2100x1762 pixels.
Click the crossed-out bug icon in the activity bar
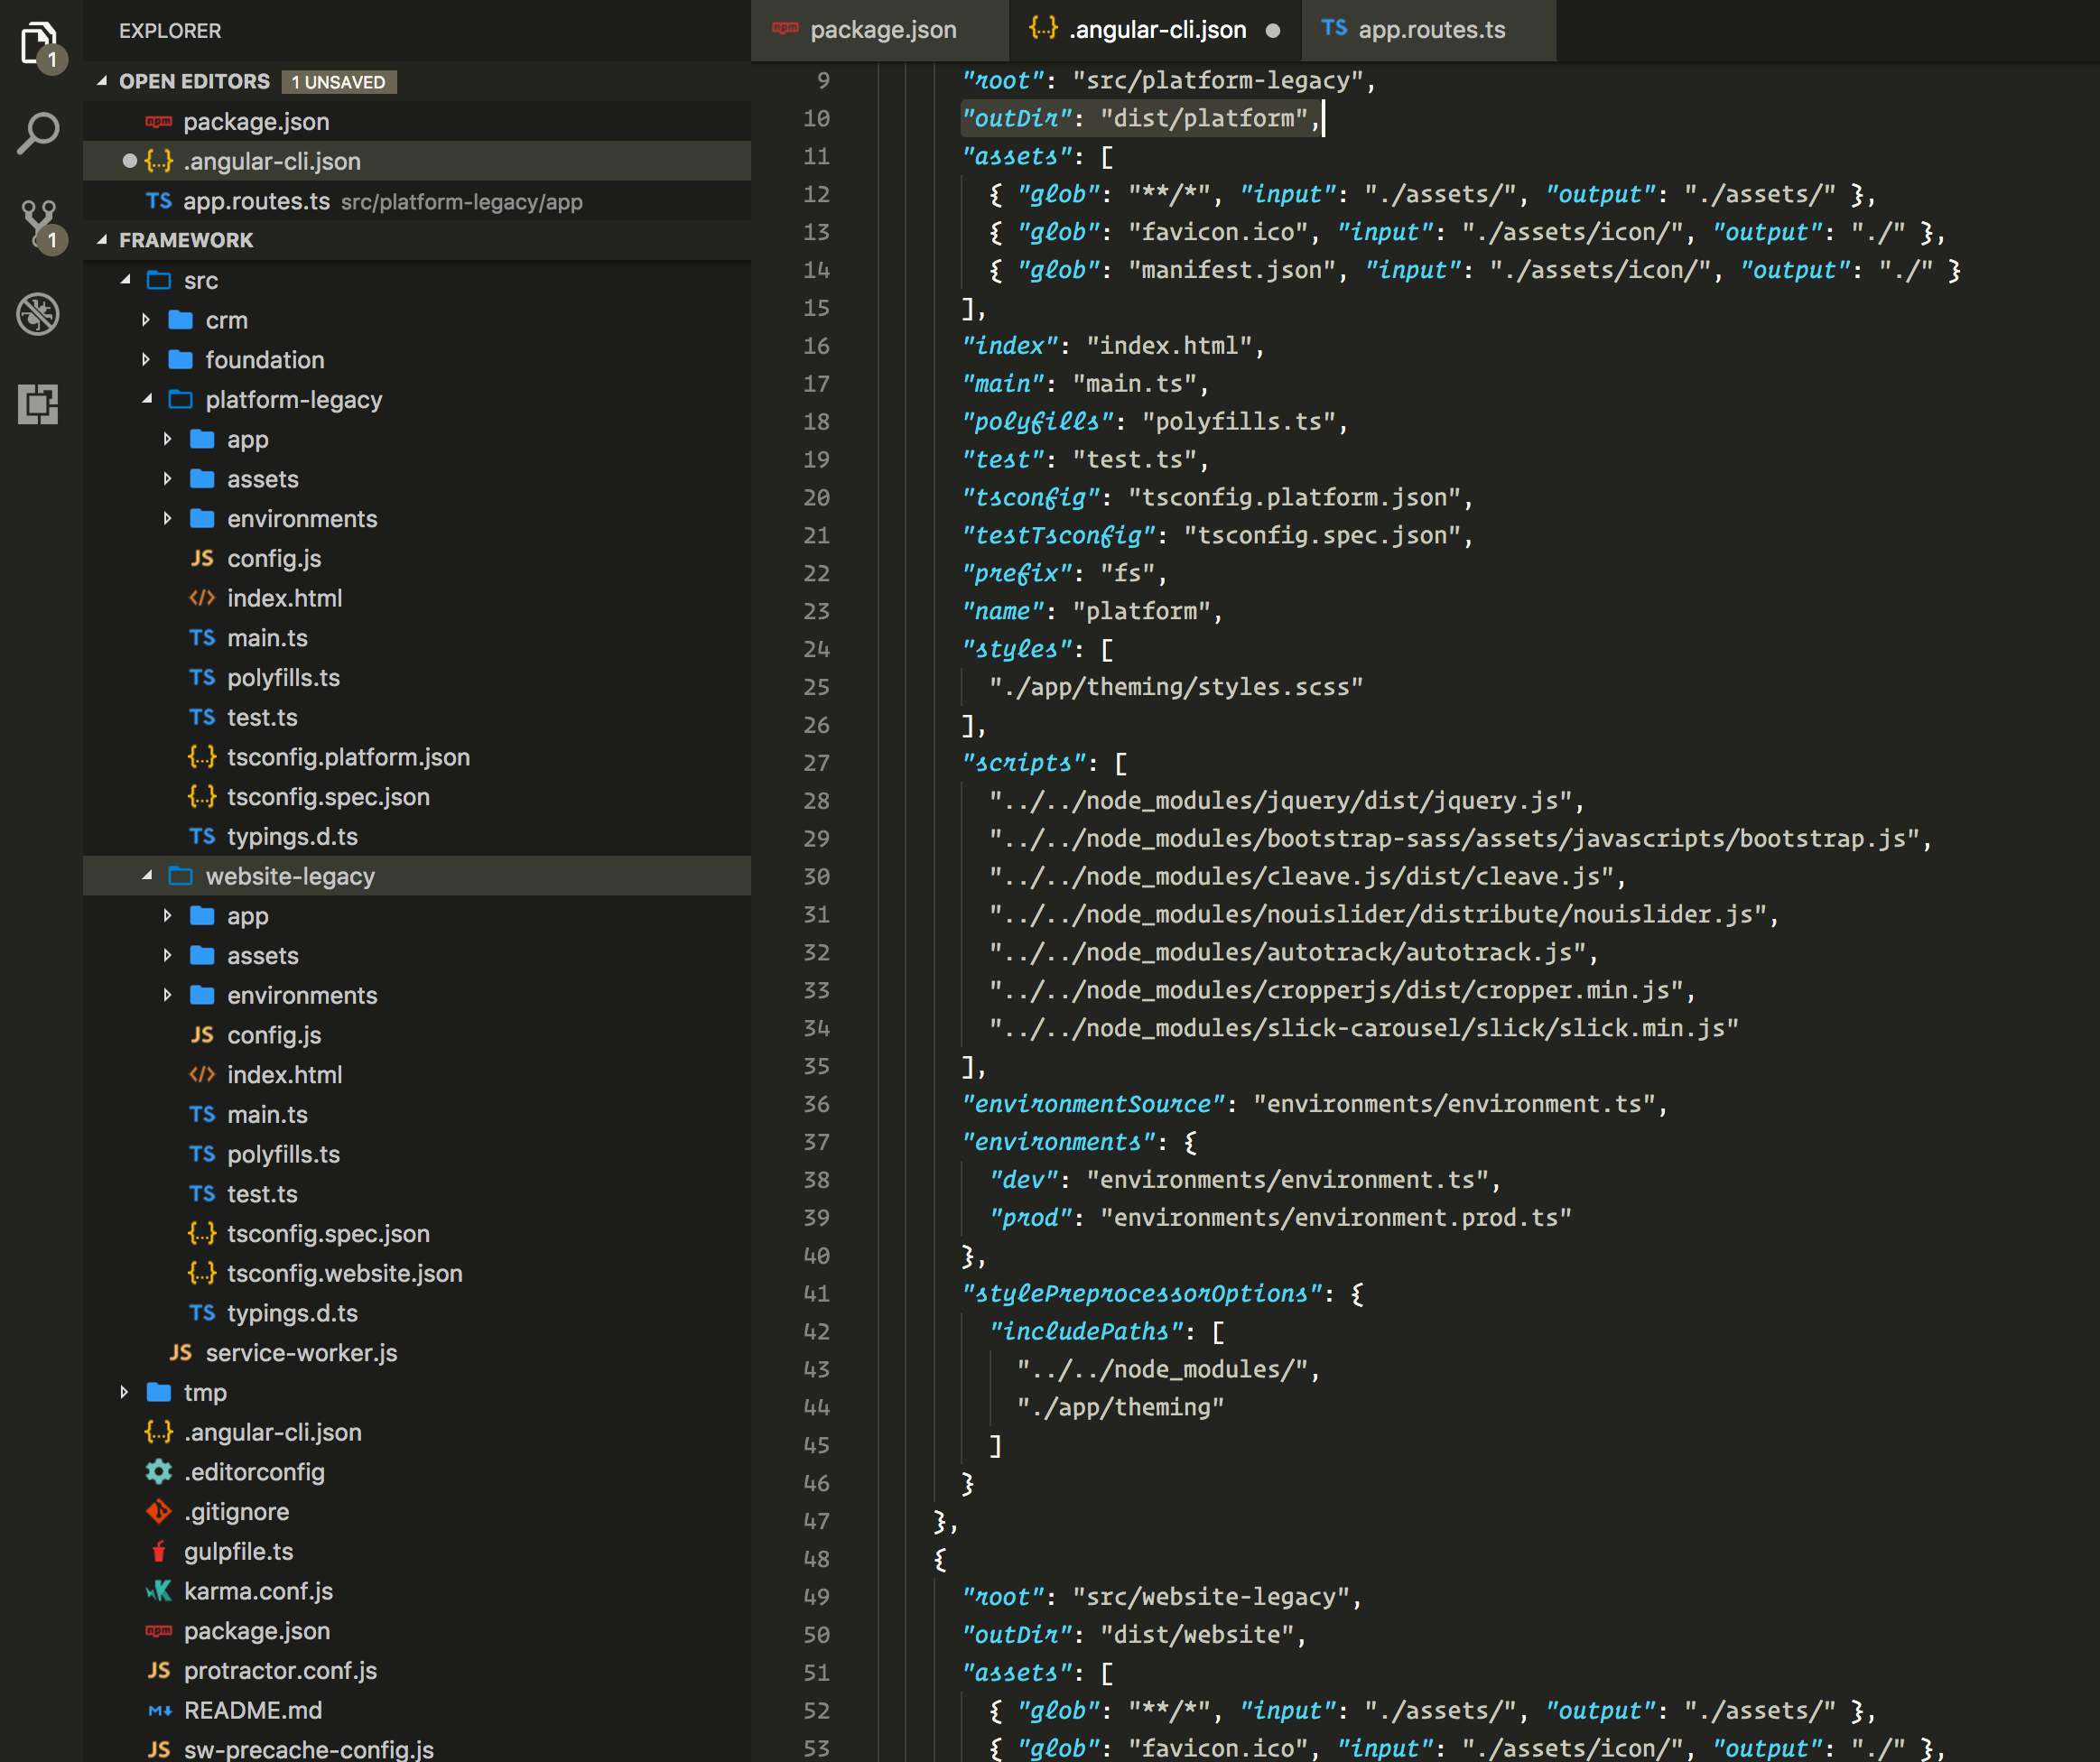point(38,314)
